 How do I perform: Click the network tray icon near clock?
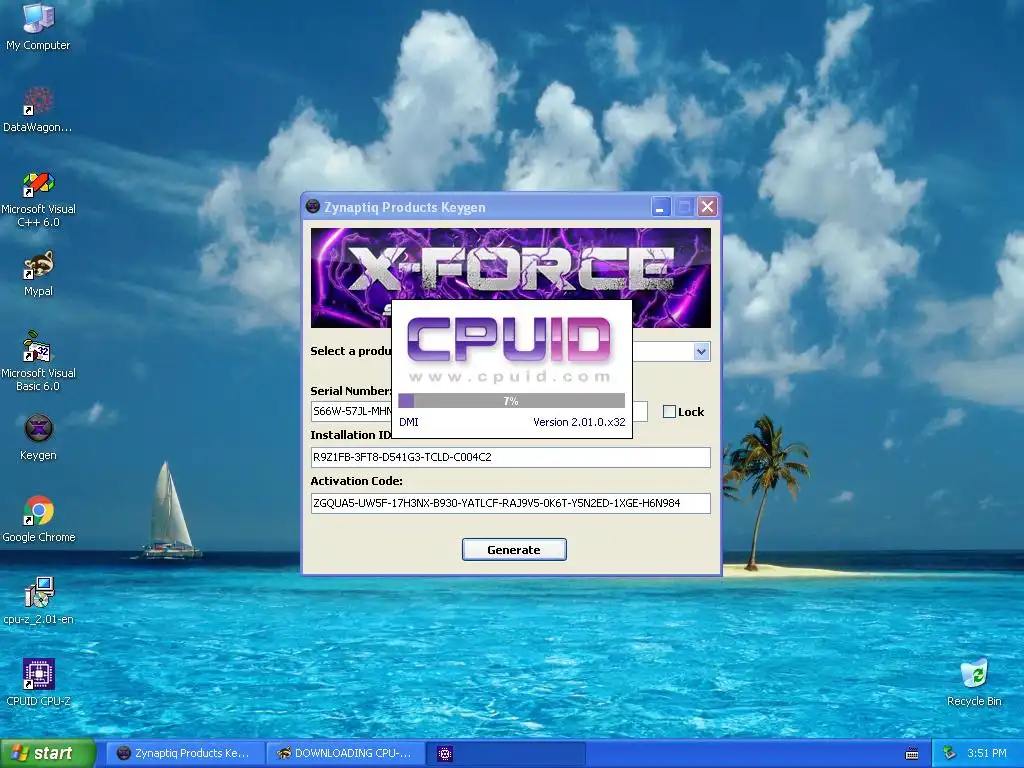[x=950, y=754]
